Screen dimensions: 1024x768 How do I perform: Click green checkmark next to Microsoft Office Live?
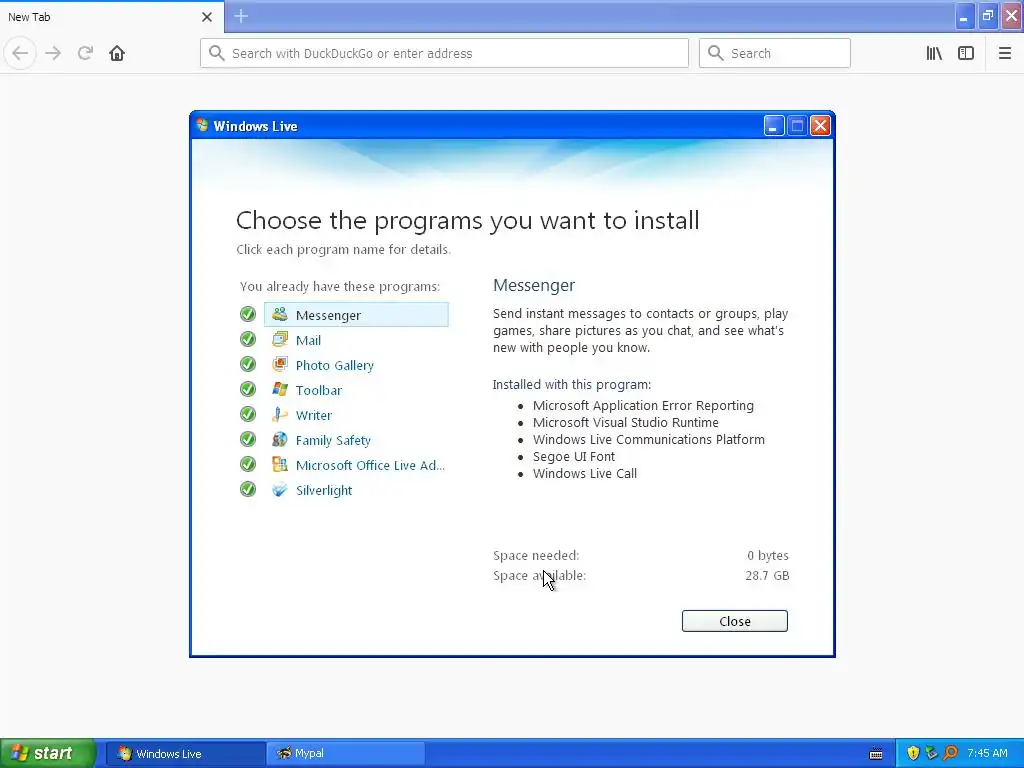pos(248,464)
